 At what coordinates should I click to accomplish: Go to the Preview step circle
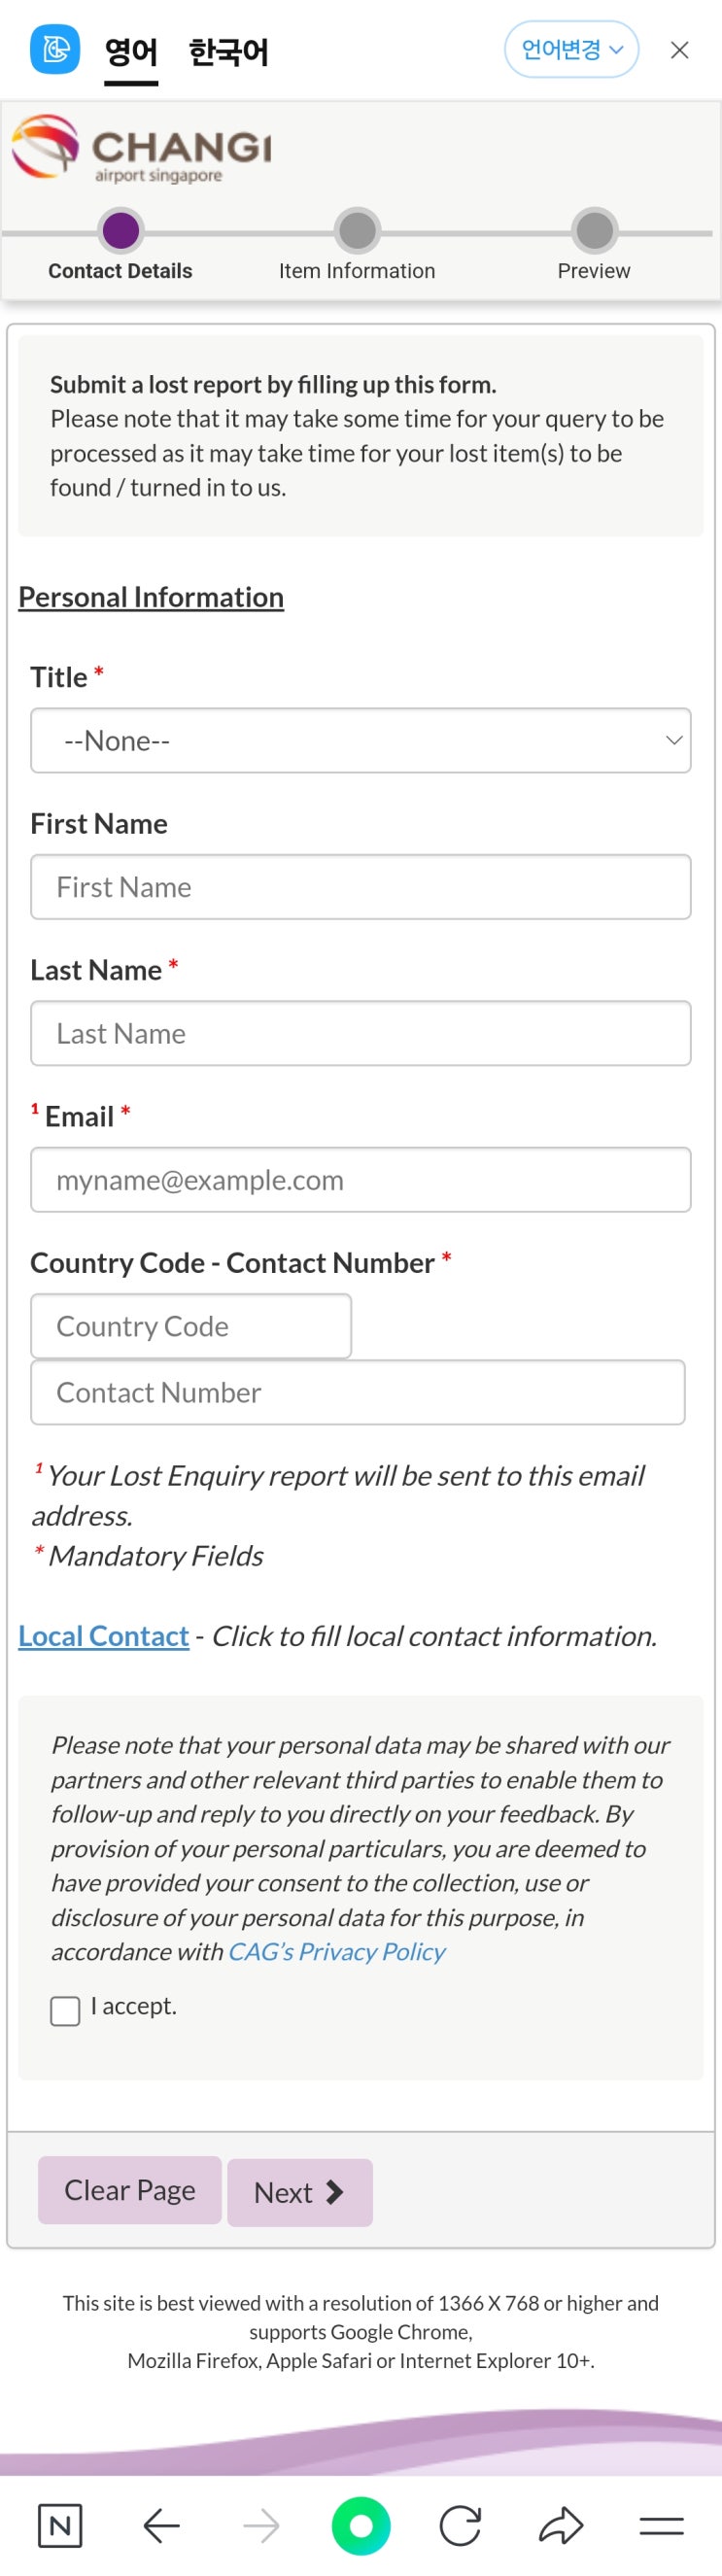594,231
